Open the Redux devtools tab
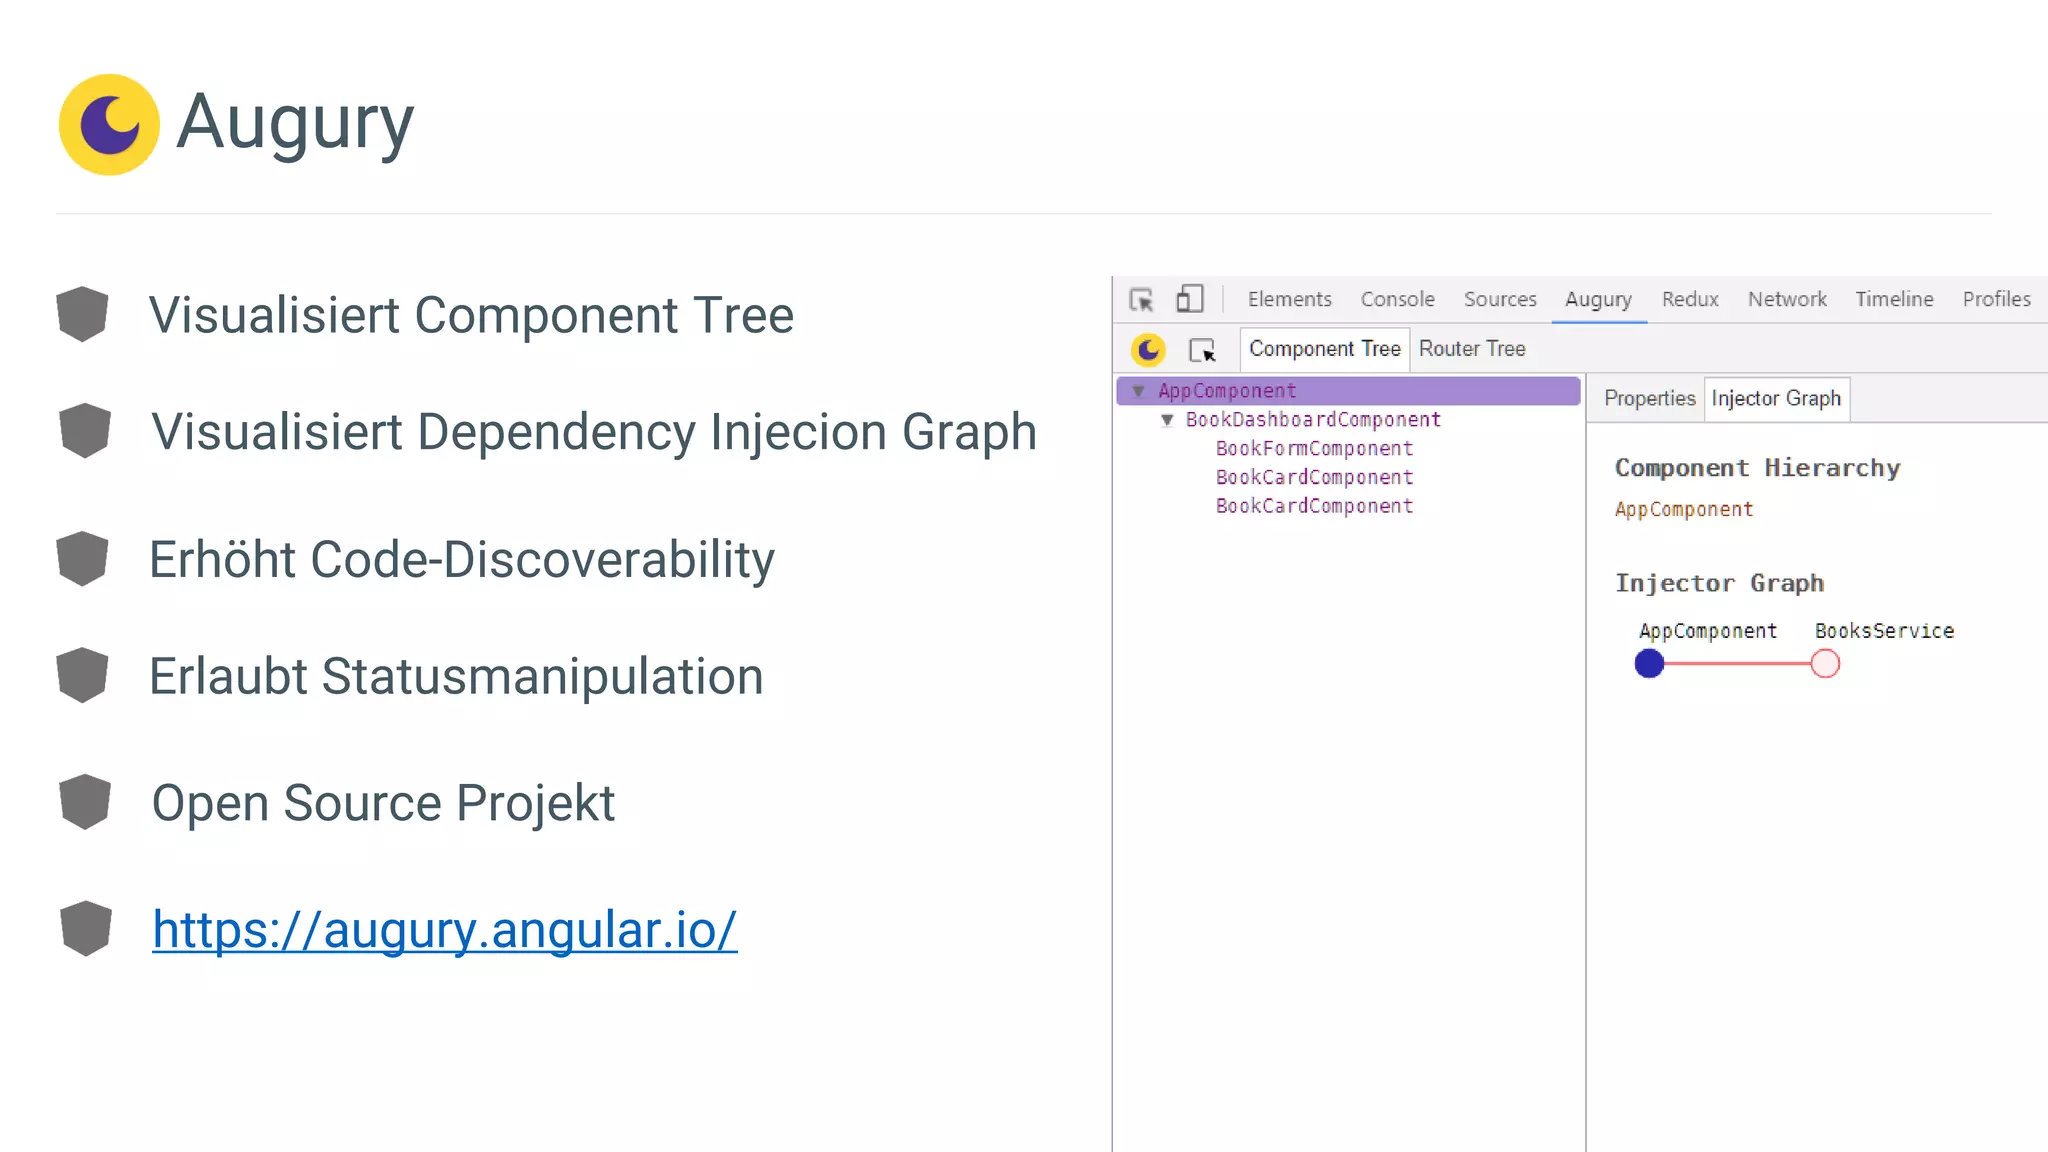The width and height of the screenshot is (2048, 1152). [1690, 299]
